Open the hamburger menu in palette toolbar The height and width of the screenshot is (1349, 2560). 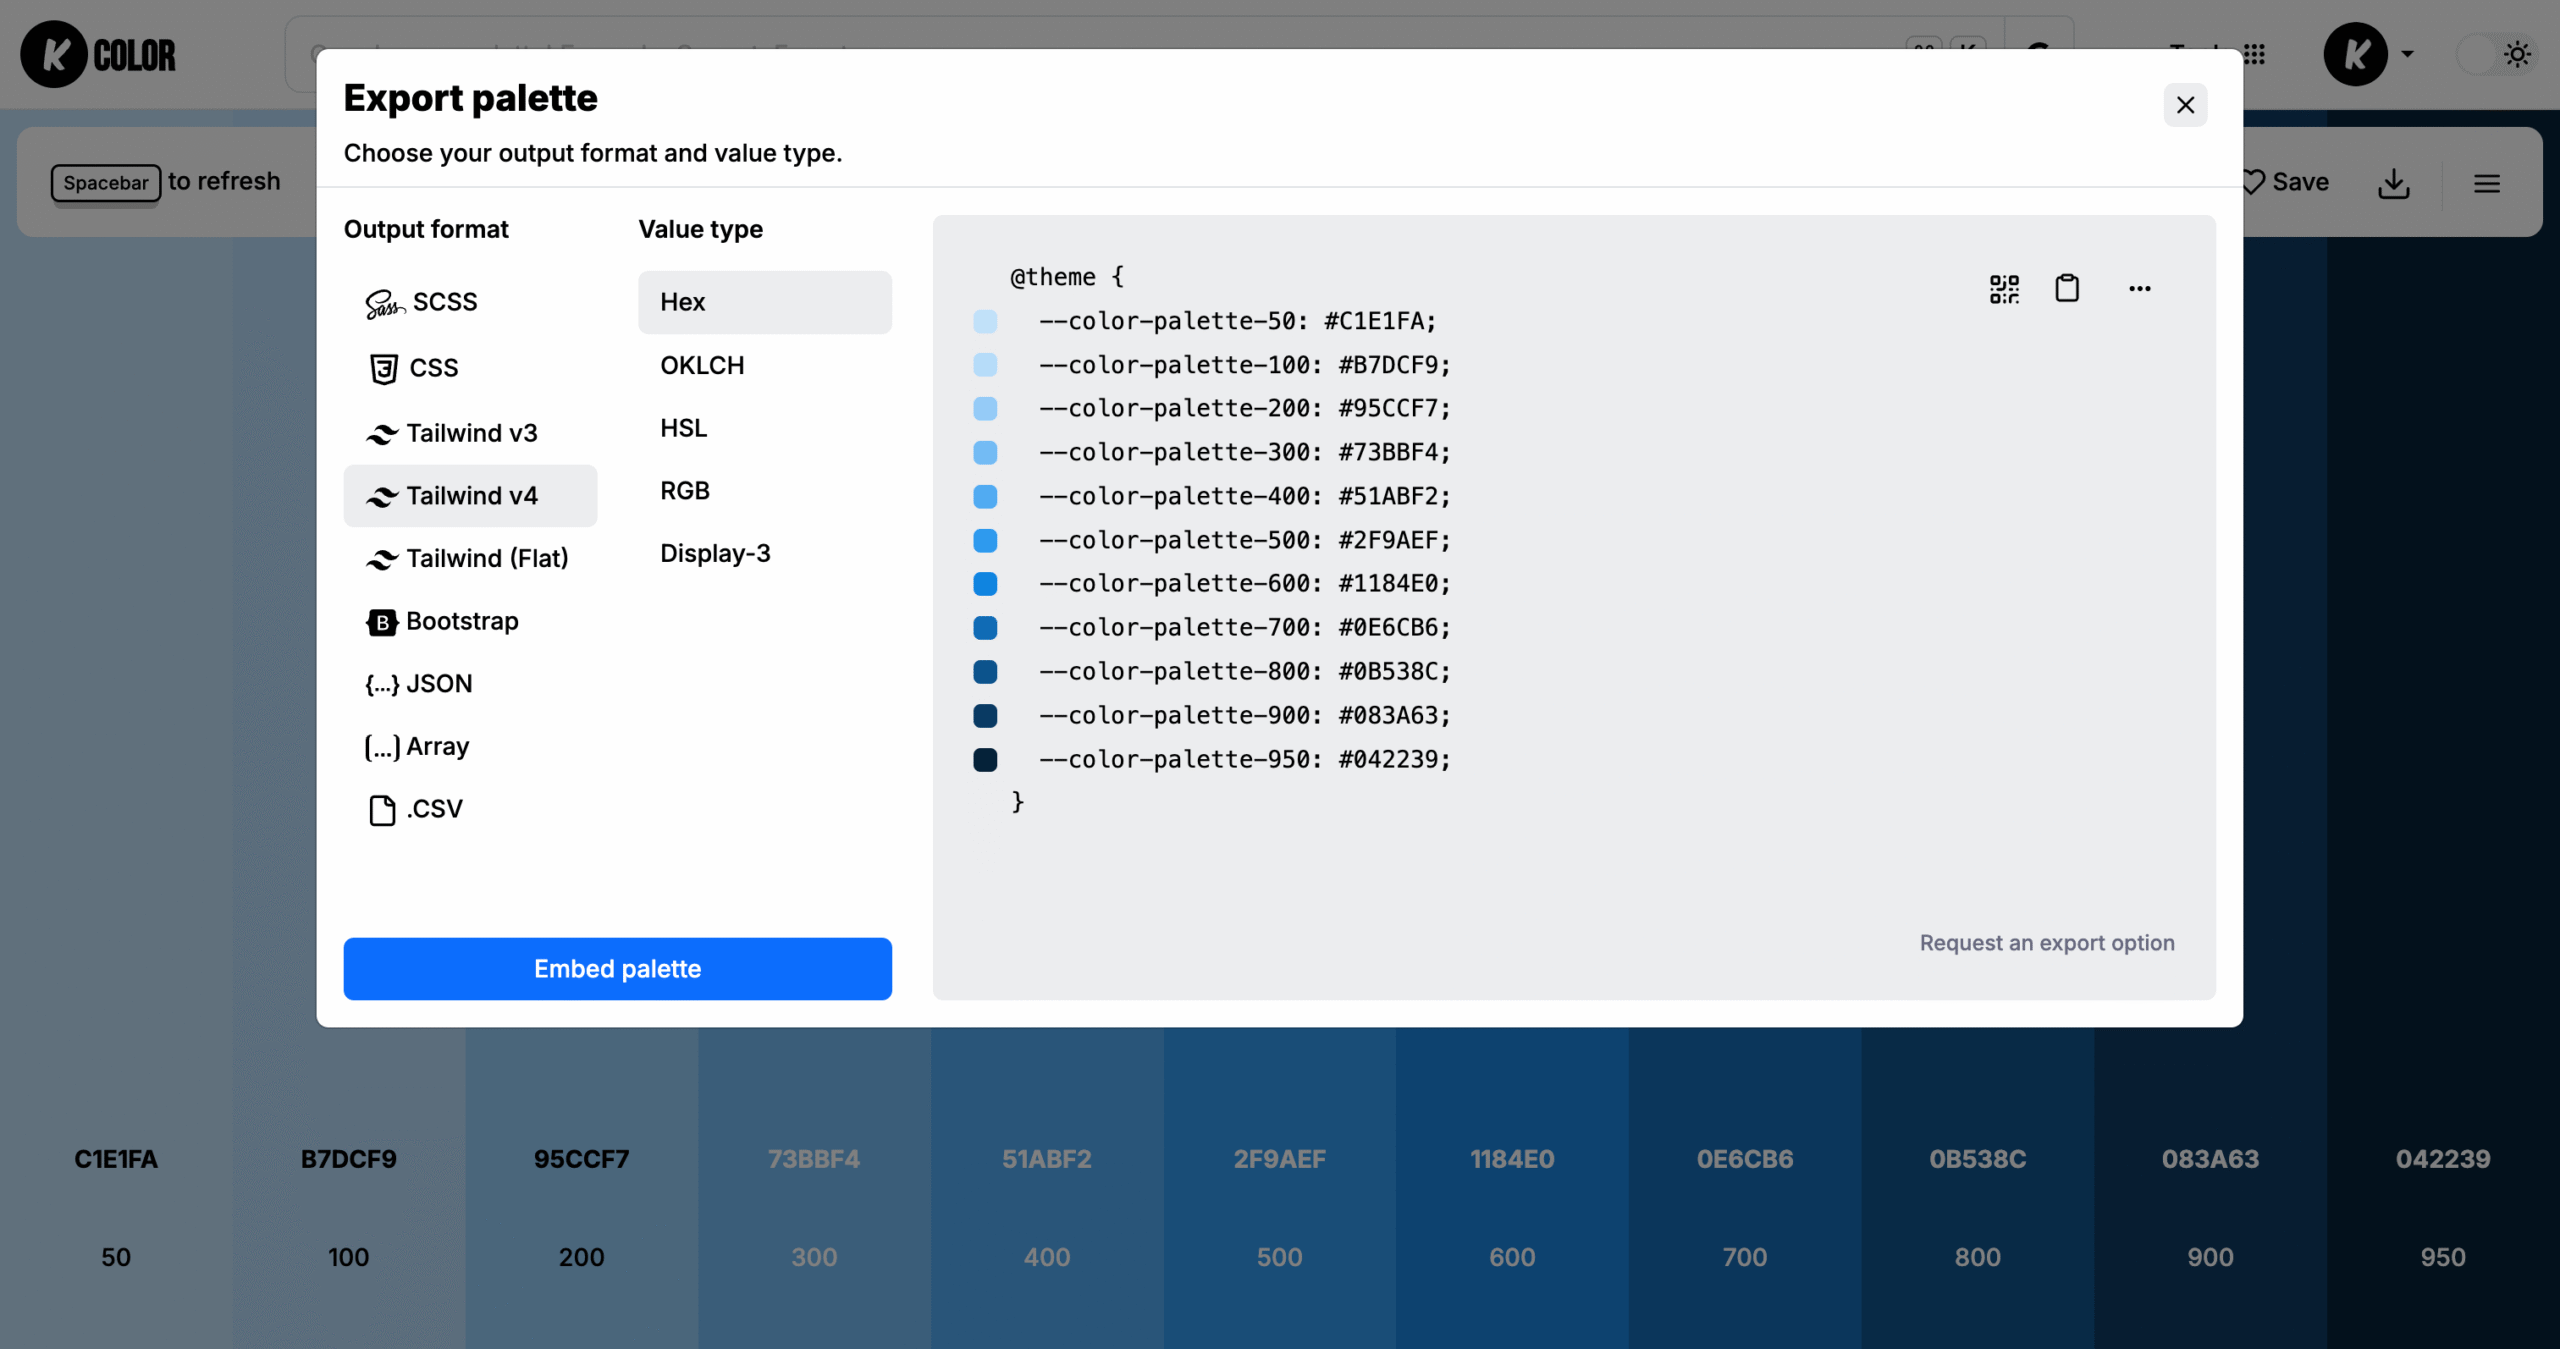click(x=2487, y=183)
